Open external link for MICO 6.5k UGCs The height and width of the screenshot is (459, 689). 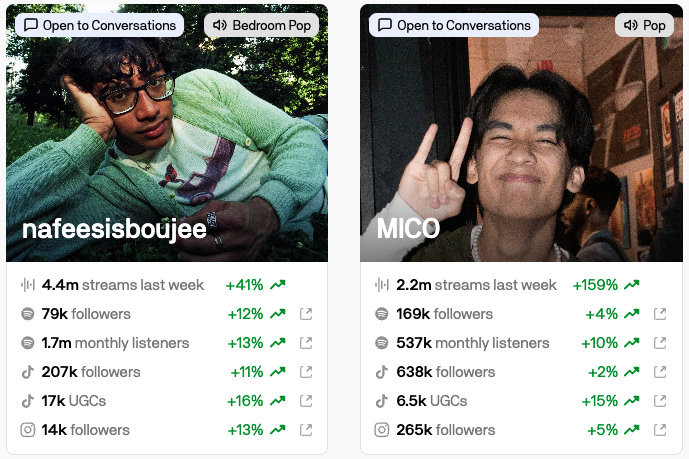coord(660,401)
